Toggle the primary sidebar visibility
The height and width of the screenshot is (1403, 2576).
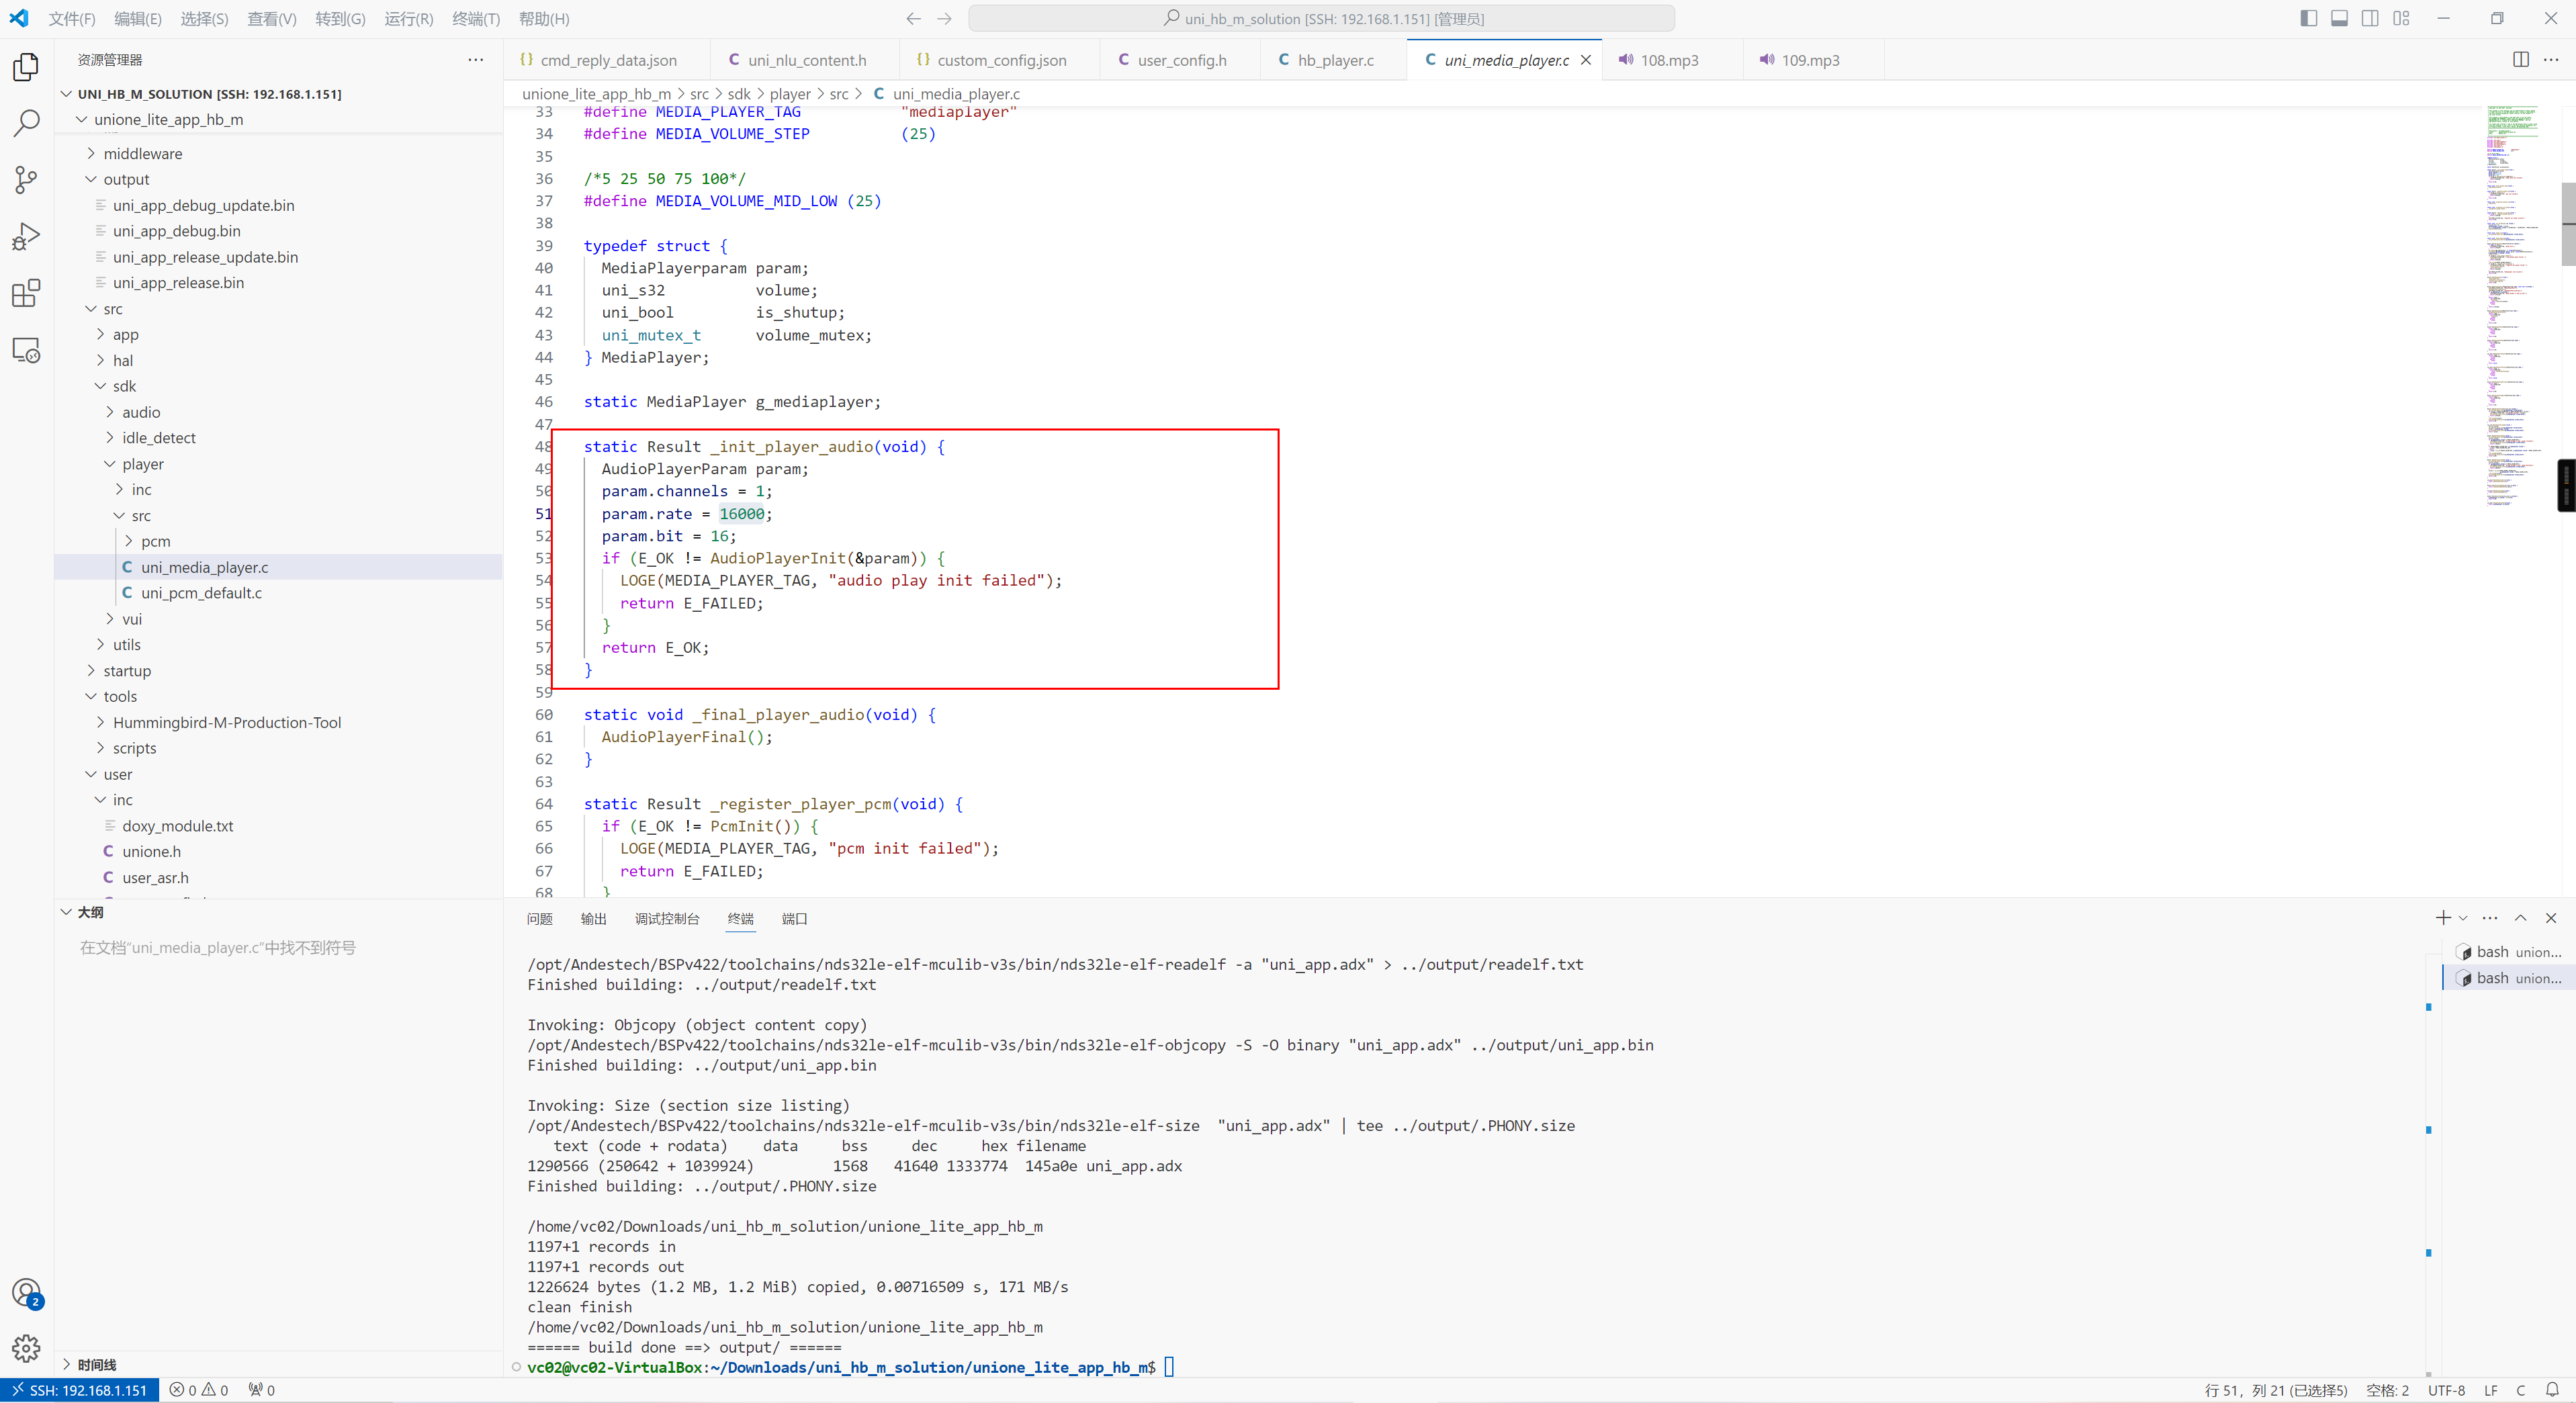tap(2308, 19)
